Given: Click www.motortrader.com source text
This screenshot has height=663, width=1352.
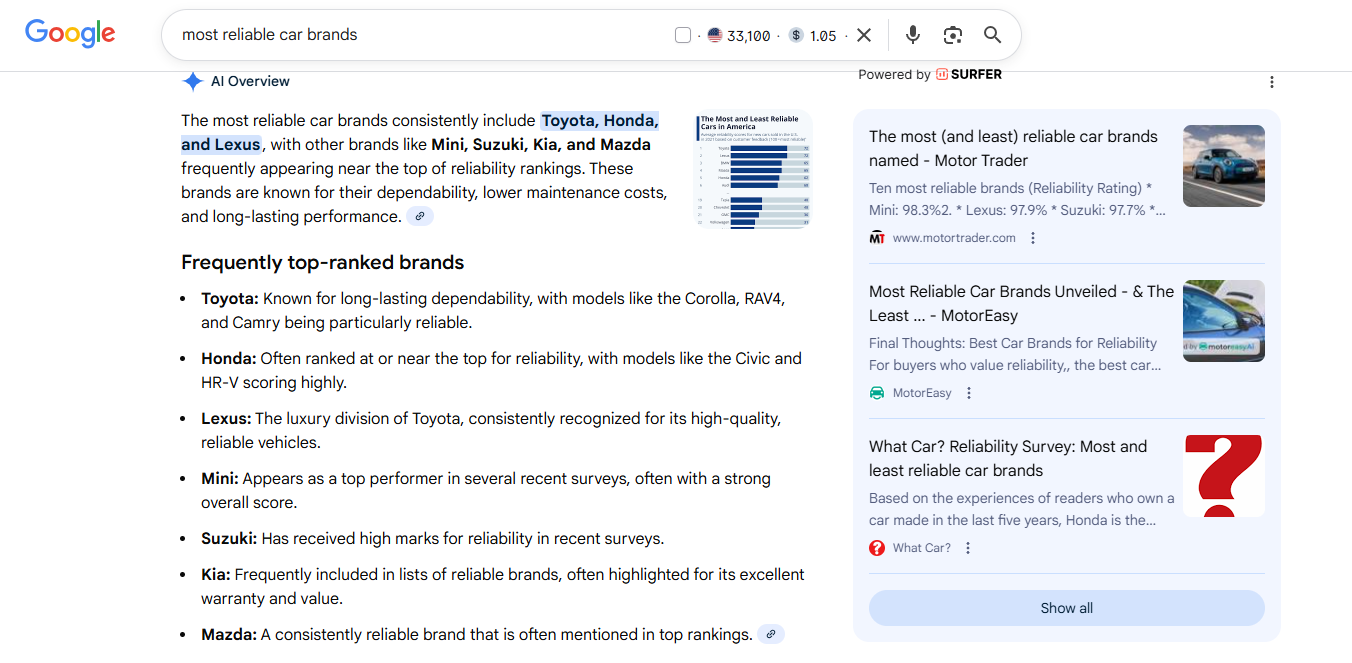Looking at the screenshot, I should point(954,238).
